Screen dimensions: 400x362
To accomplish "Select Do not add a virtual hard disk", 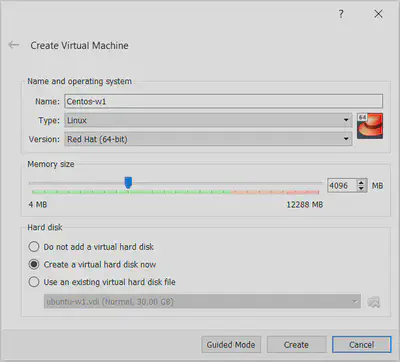I will pyautogui.click(x=34, y=247).
